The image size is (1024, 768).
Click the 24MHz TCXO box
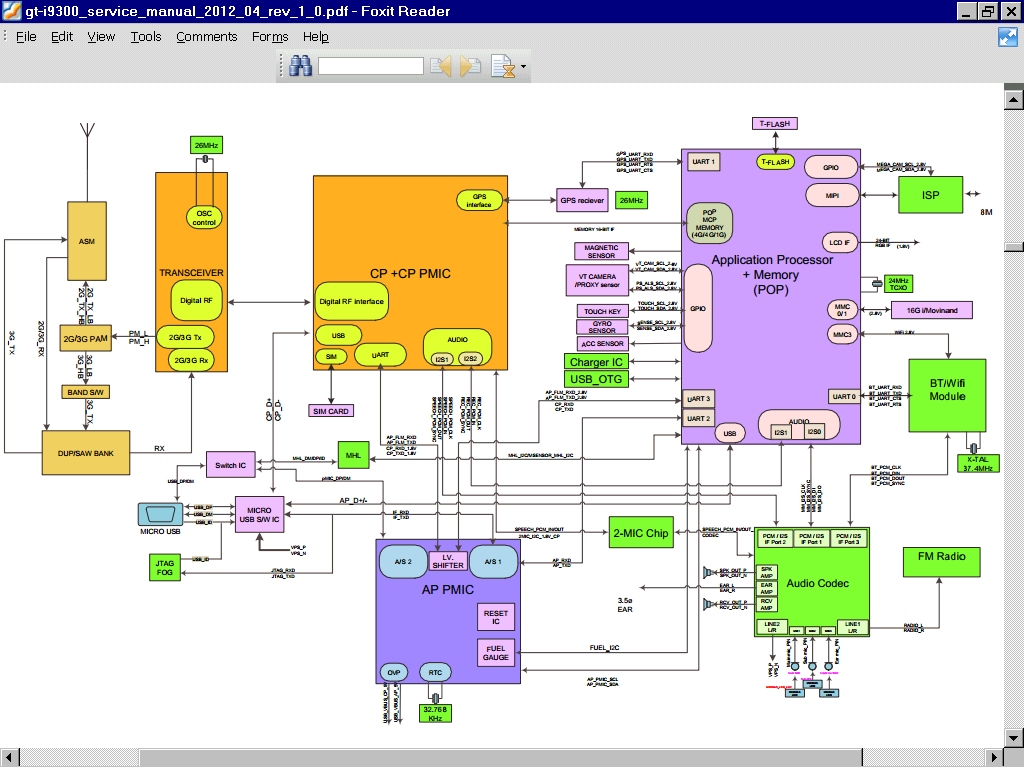coord(898,283)
